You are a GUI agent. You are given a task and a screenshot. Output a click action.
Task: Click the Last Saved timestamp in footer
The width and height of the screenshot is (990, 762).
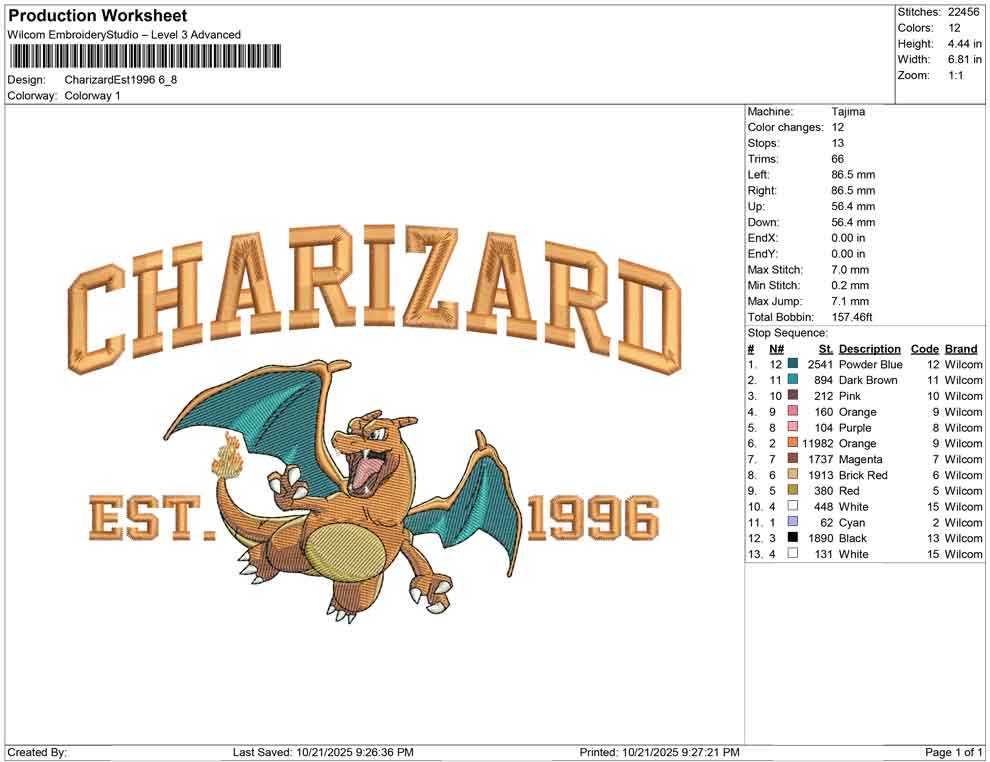323,752
